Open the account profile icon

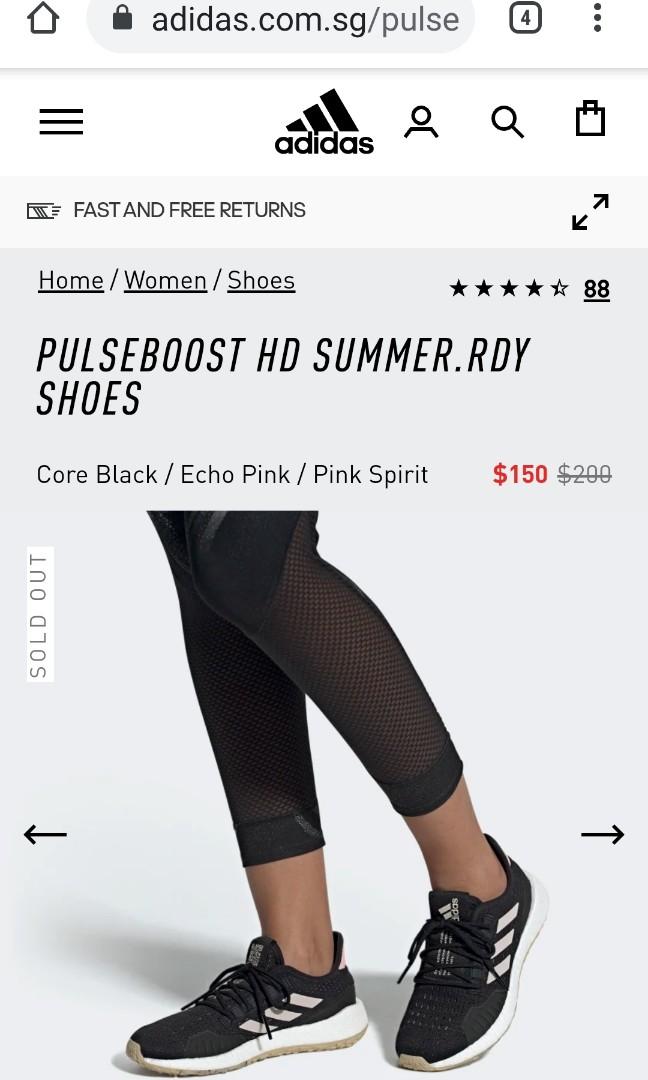(421, 122)
